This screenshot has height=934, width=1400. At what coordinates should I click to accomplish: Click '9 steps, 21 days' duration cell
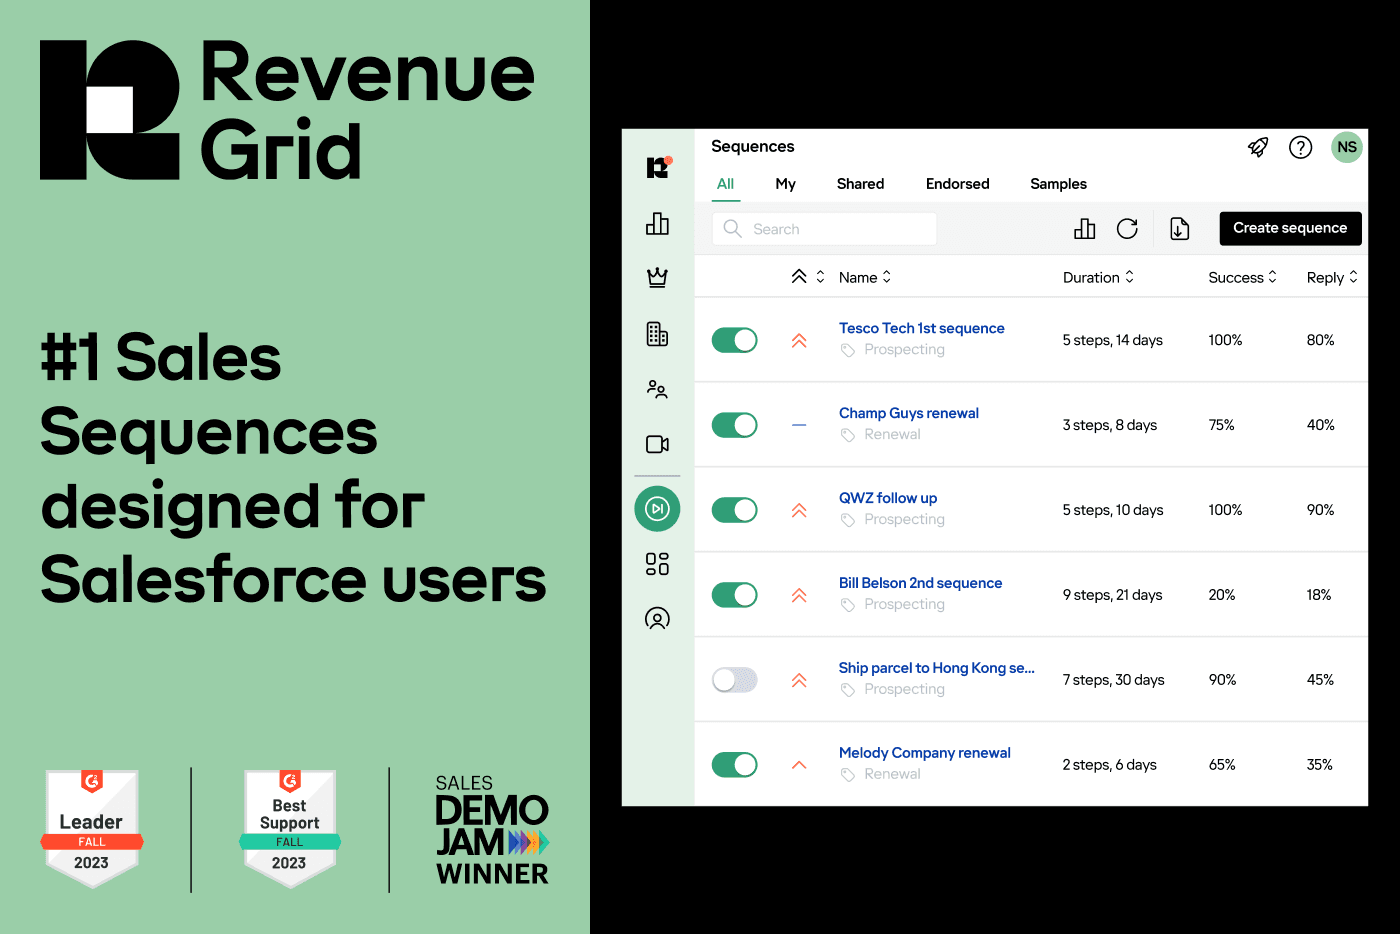pos(1112,595)
